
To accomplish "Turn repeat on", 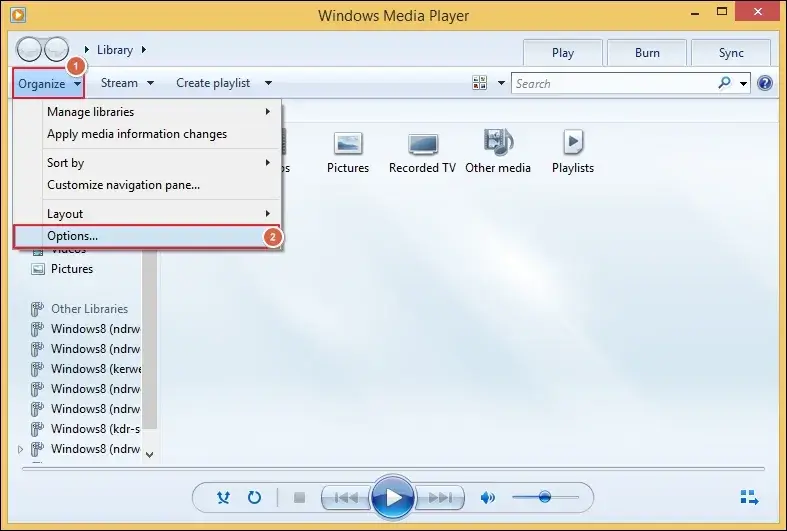I will click(254, 497).
